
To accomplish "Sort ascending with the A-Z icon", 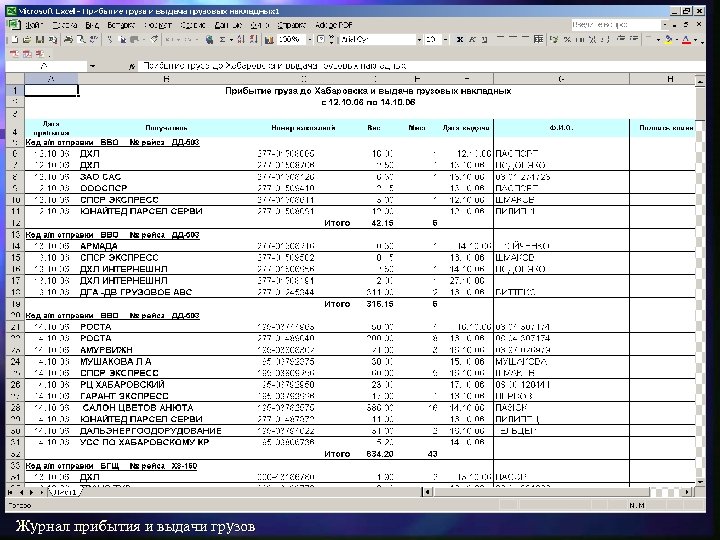I will pyautogui.click(x=241, y=40).
